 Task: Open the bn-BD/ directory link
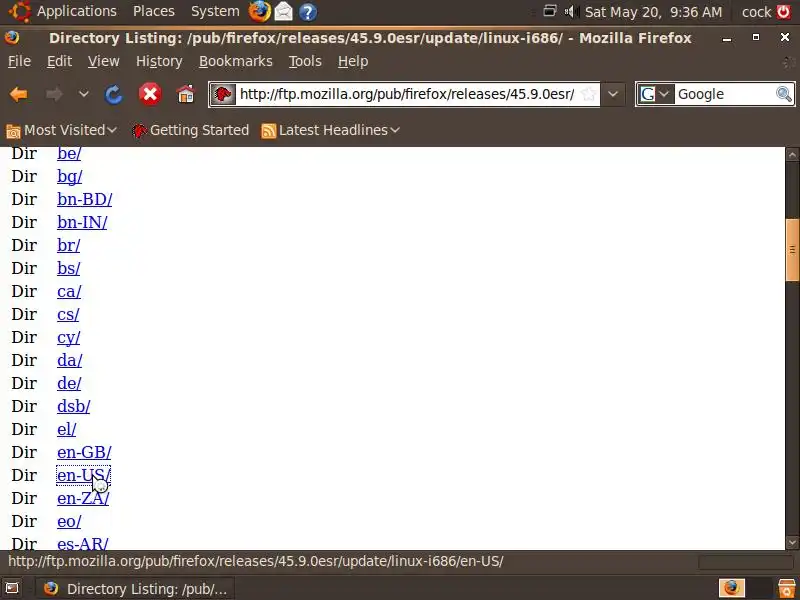(85, 199)
